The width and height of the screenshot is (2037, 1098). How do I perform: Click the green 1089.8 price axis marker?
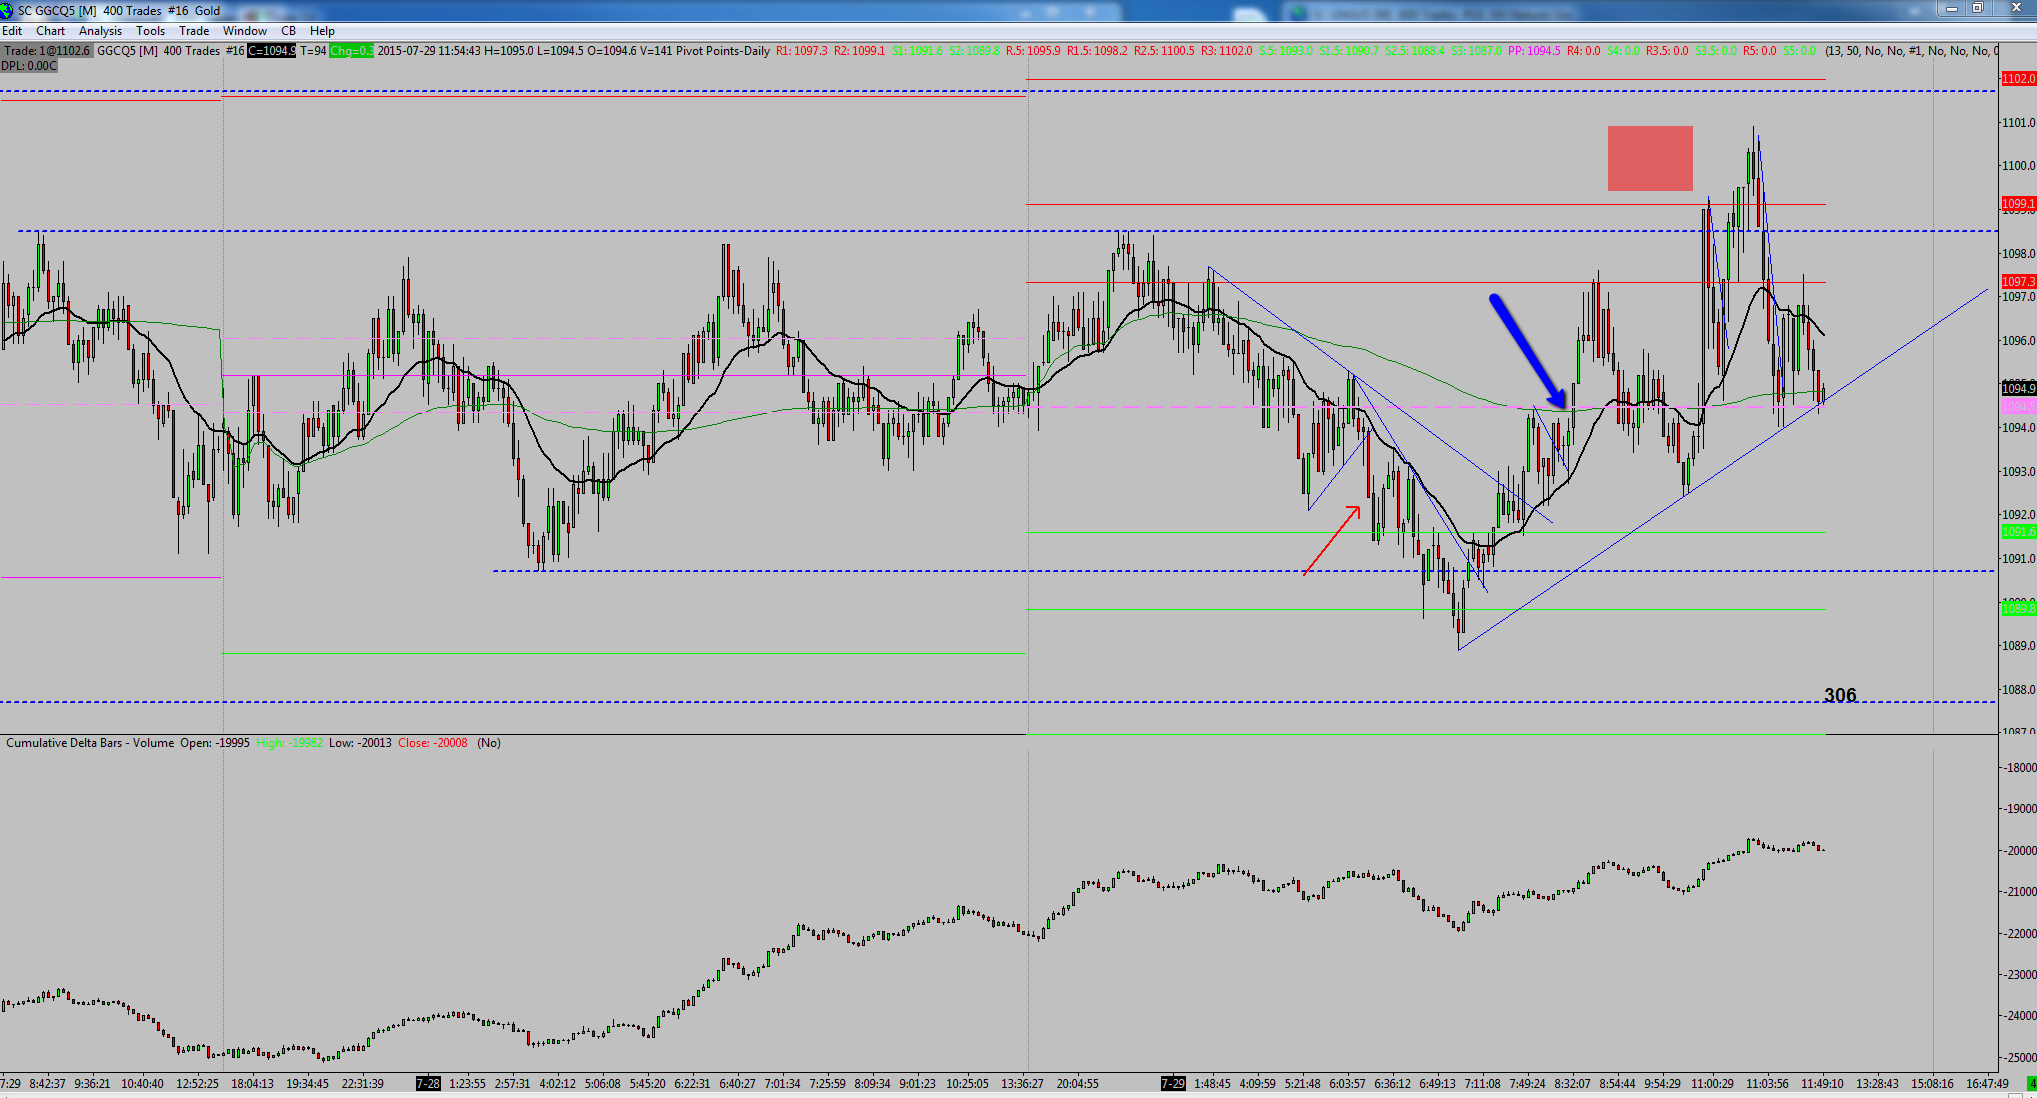coord(2018,609)
